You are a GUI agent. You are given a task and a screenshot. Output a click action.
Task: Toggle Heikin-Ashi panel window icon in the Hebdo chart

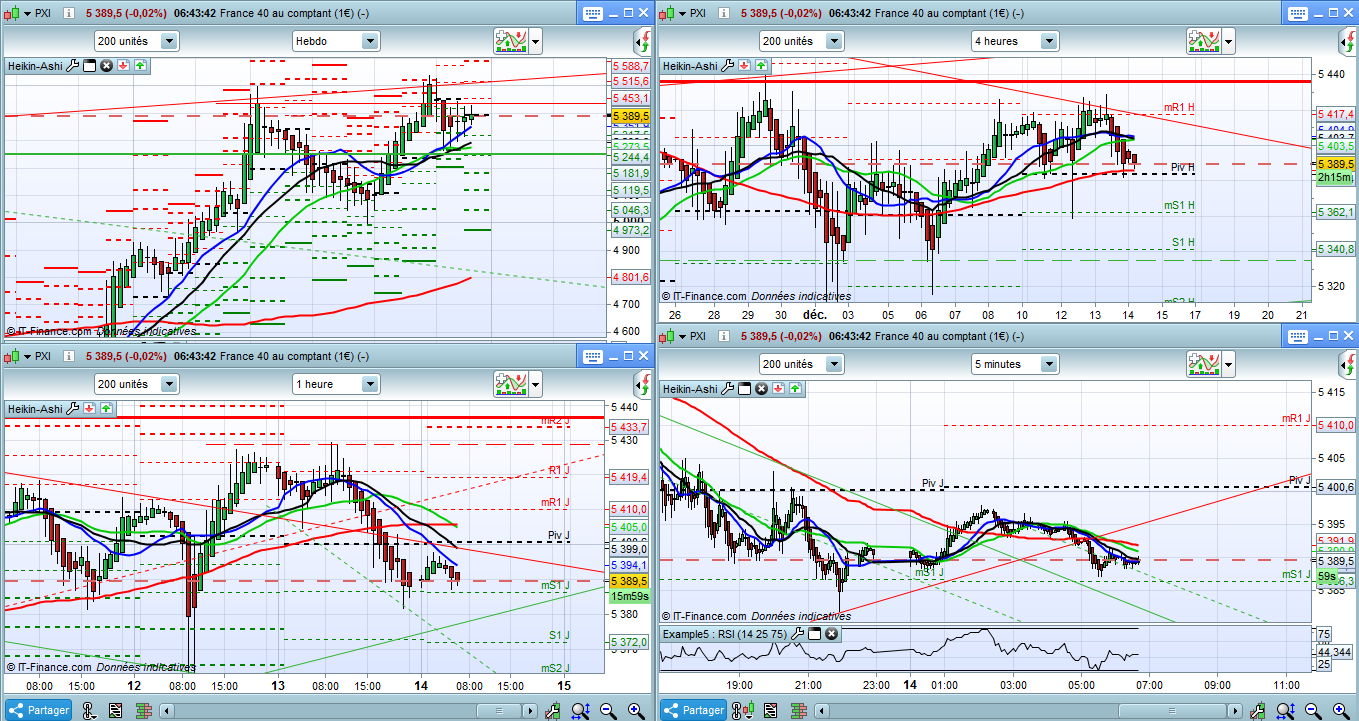(x=89, y=66)
